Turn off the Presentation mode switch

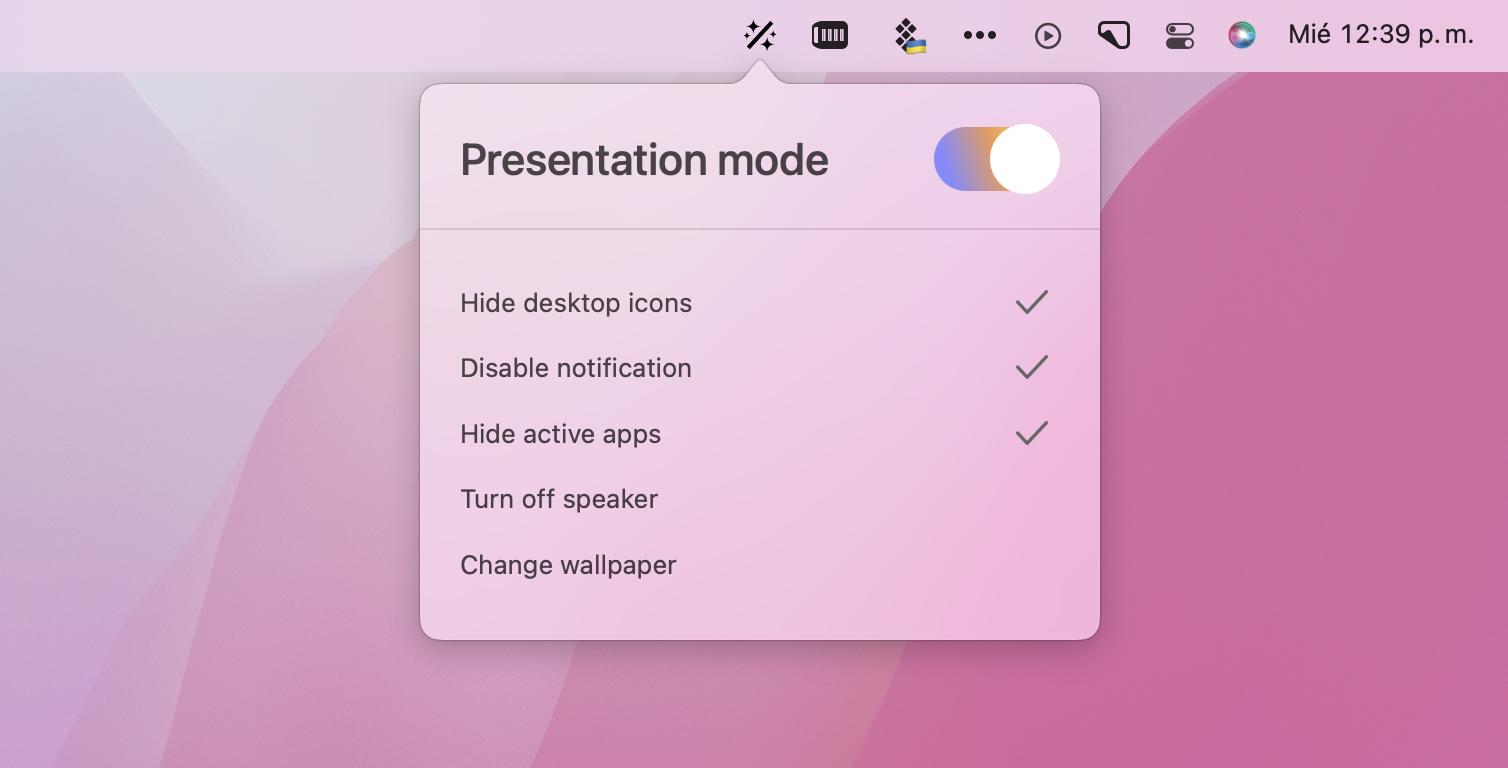996,159
